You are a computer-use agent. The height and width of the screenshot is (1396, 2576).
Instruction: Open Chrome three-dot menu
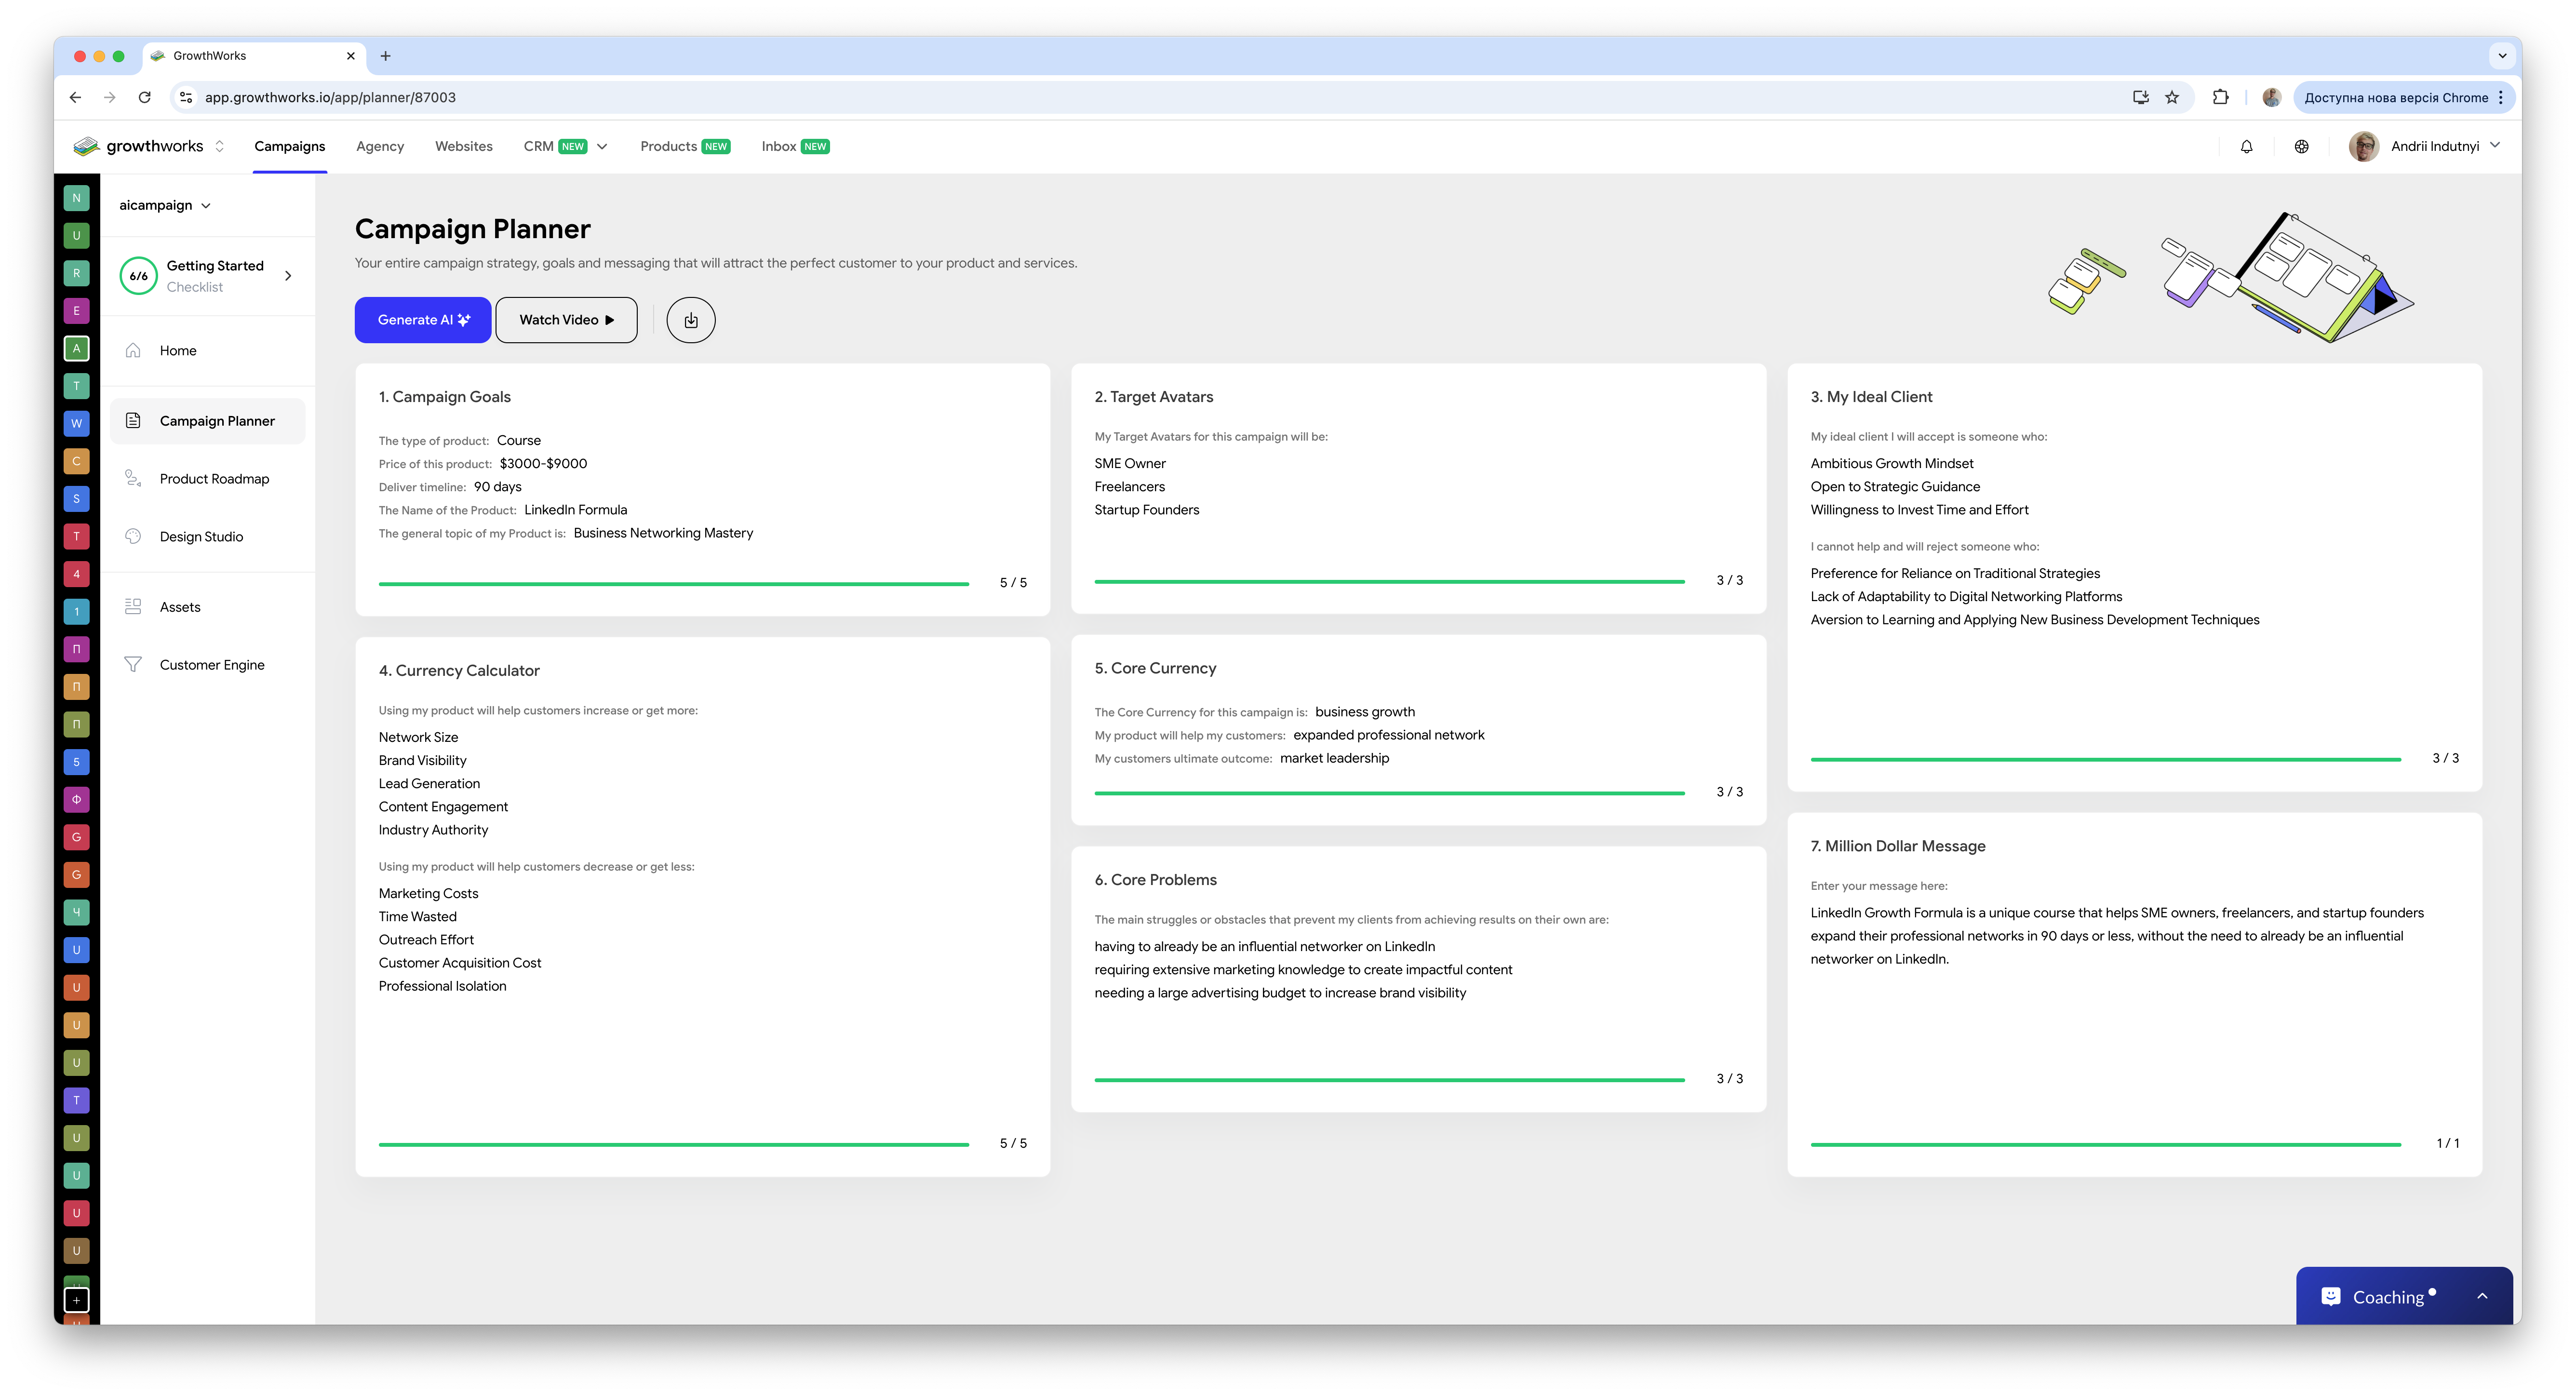click(2501, 97)
